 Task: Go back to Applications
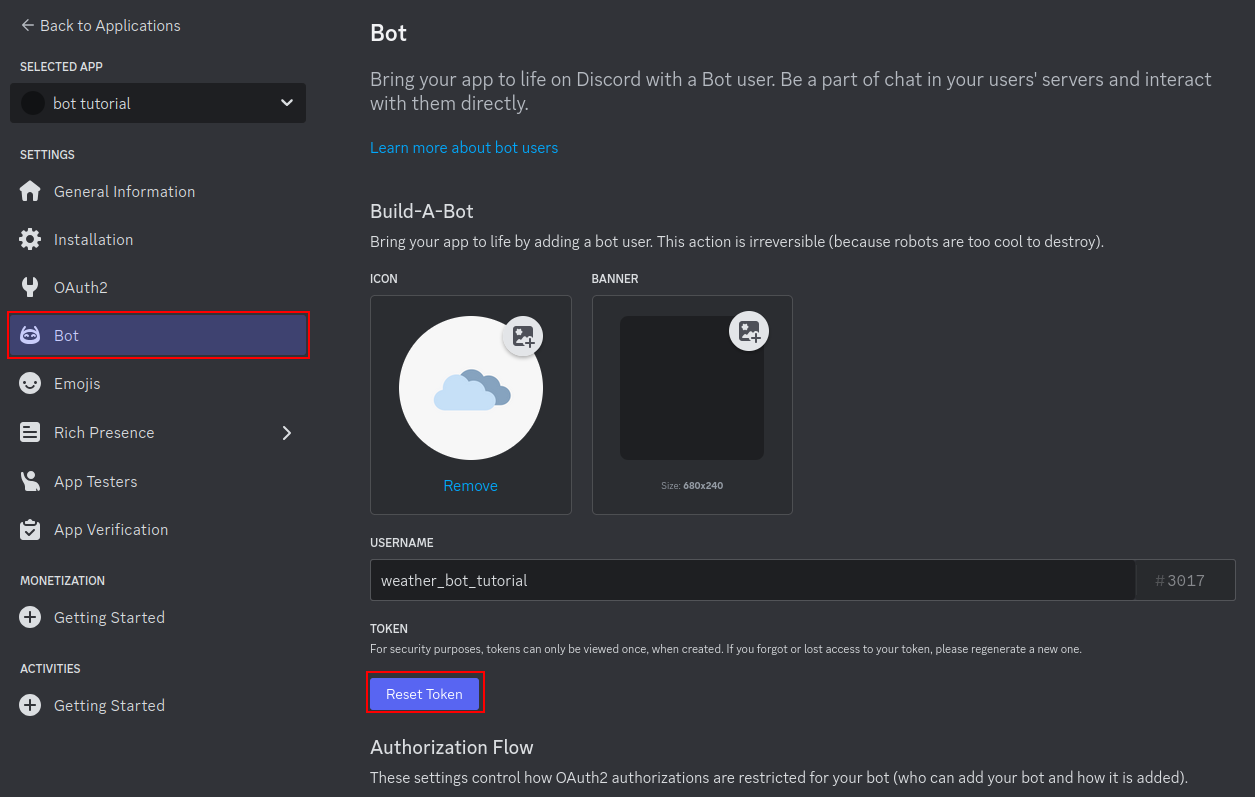pos(100,25)
